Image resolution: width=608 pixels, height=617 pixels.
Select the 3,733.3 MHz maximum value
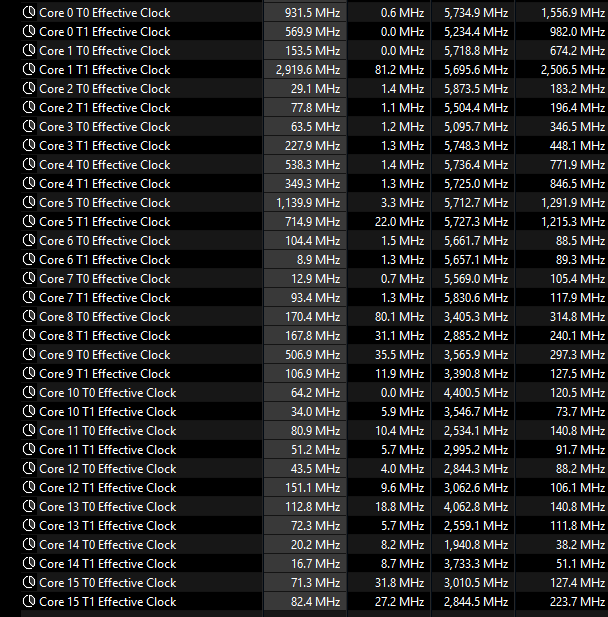pos(476,563)
